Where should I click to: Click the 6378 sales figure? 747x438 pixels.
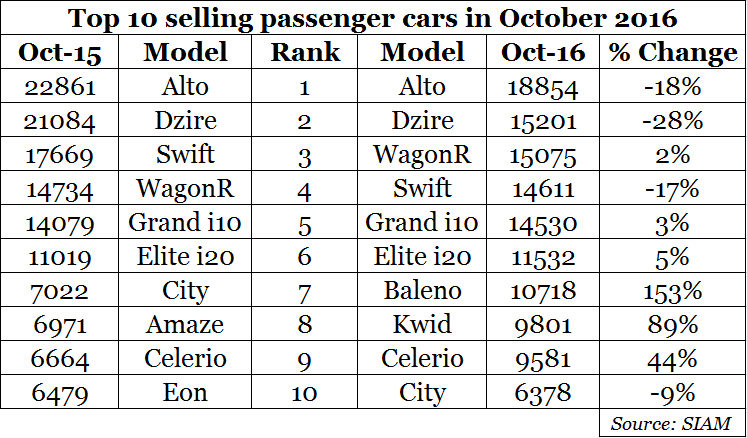click(544, 393)
